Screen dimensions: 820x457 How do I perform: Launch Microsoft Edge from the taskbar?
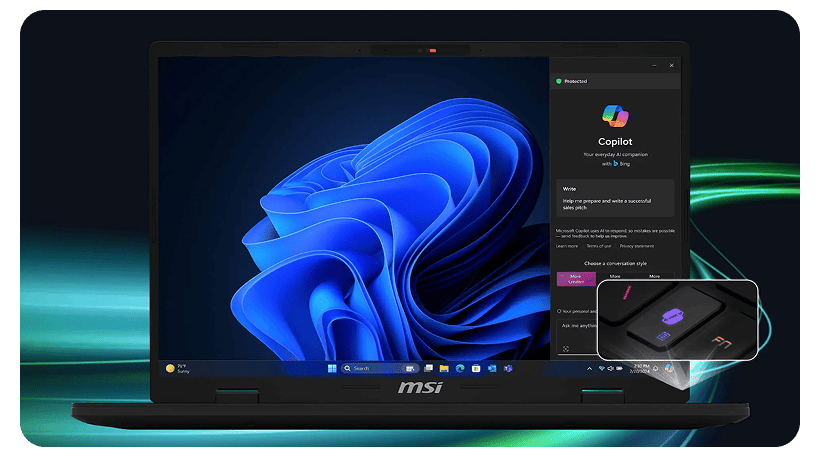tap(460, 368)
